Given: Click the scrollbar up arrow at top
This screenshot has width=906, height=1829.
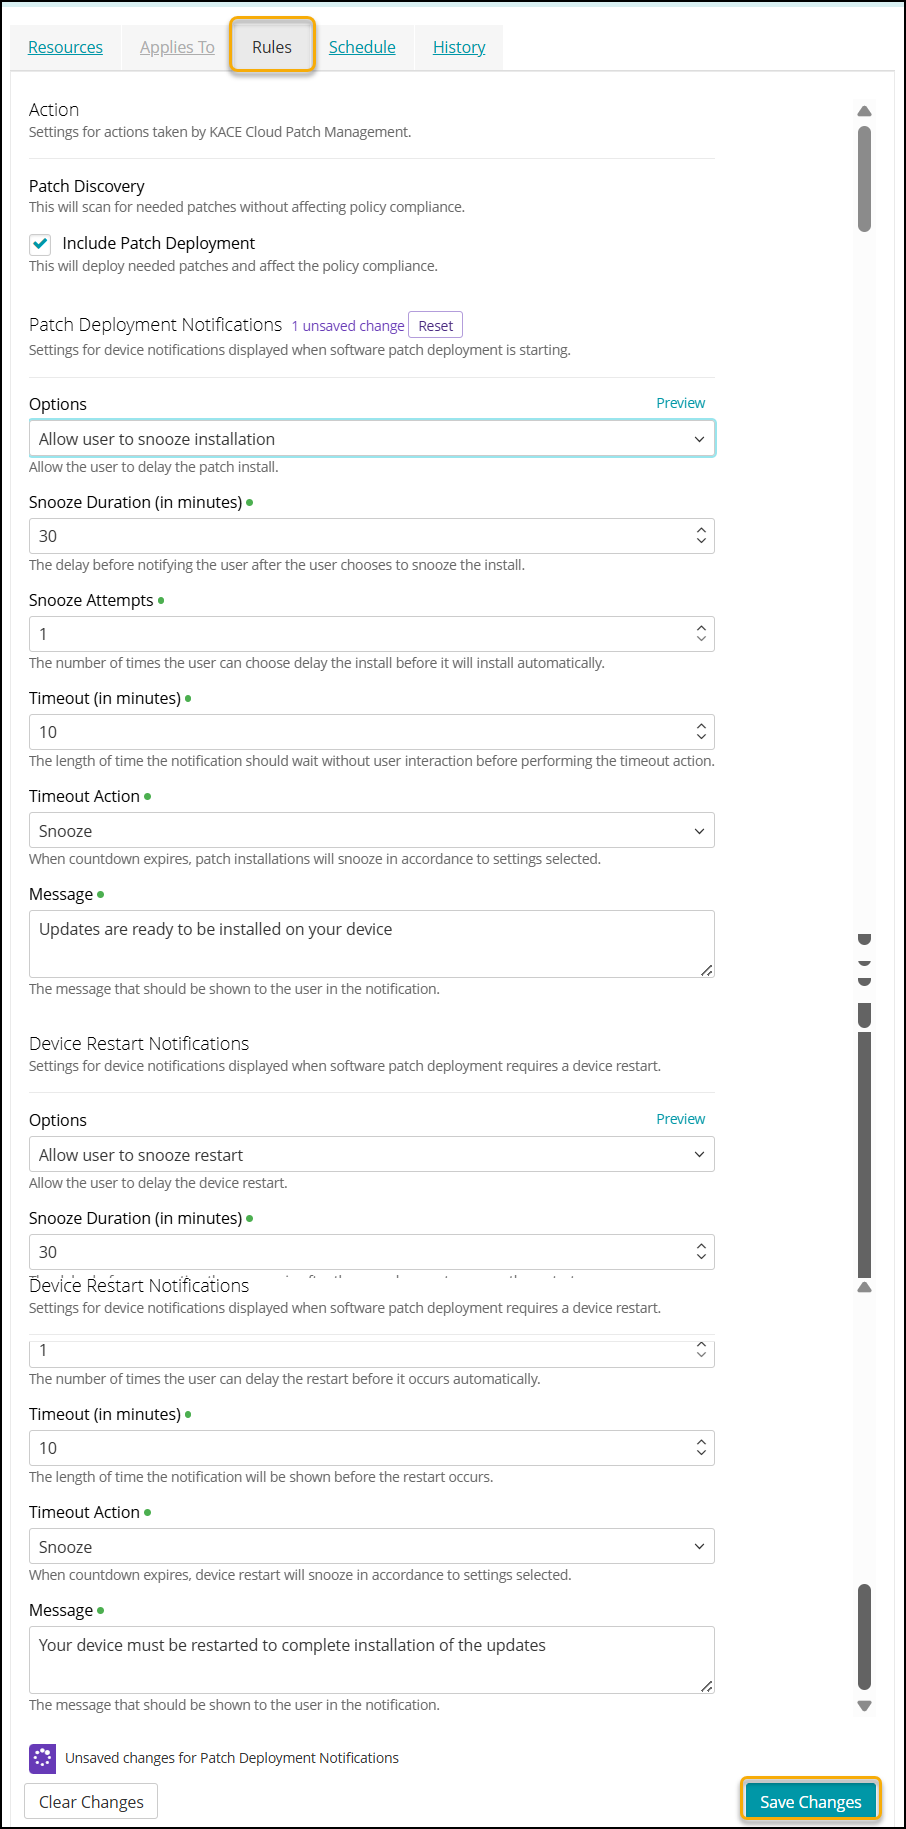Looking at the screenshot, I should pyautogui.click(x=865, y=111).
